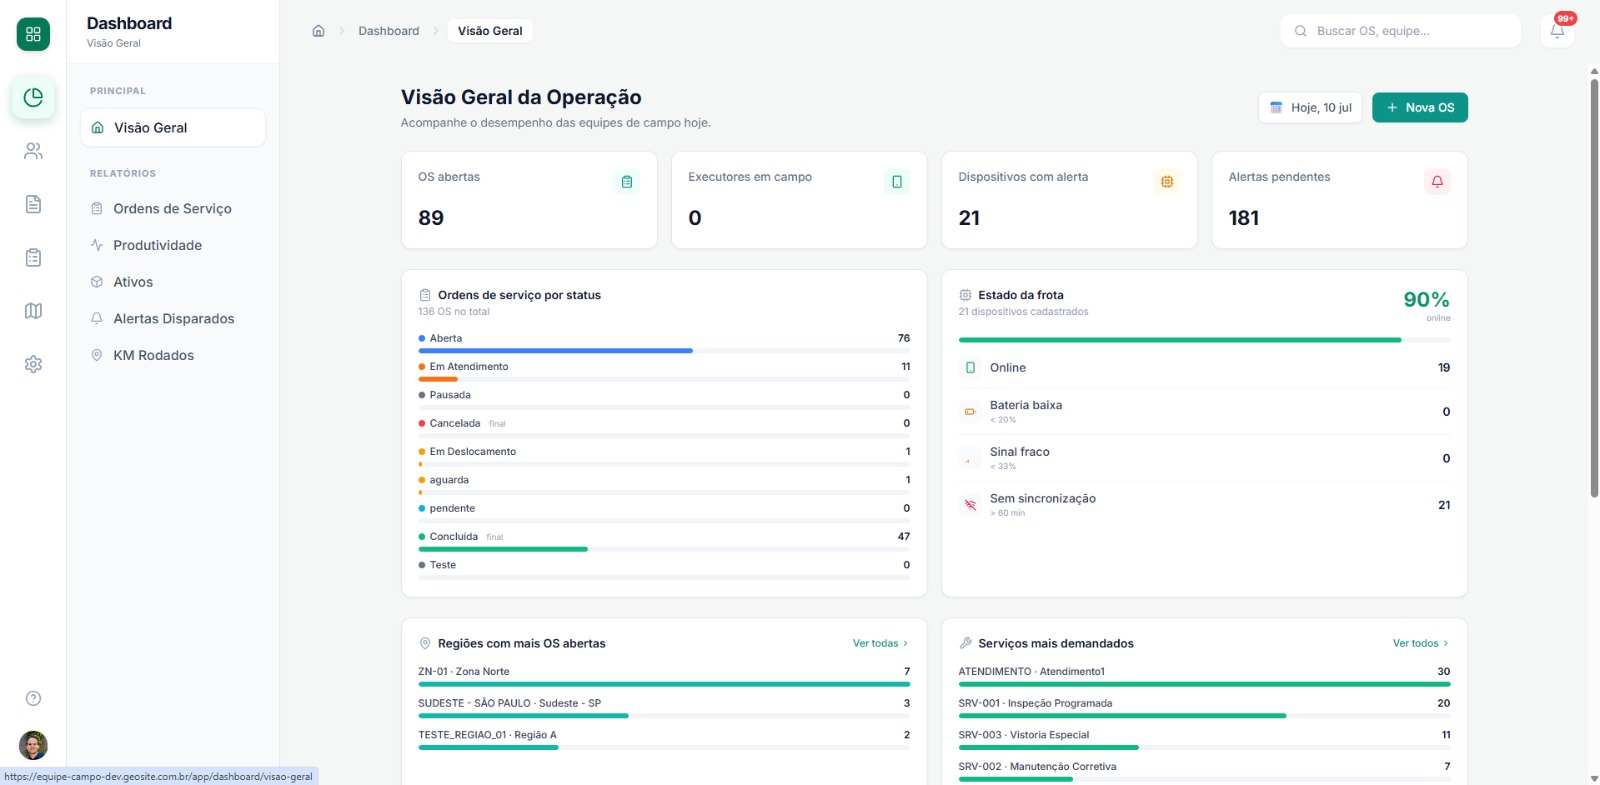Click the home icon in breadcrumb

click(x=318, y=31)
